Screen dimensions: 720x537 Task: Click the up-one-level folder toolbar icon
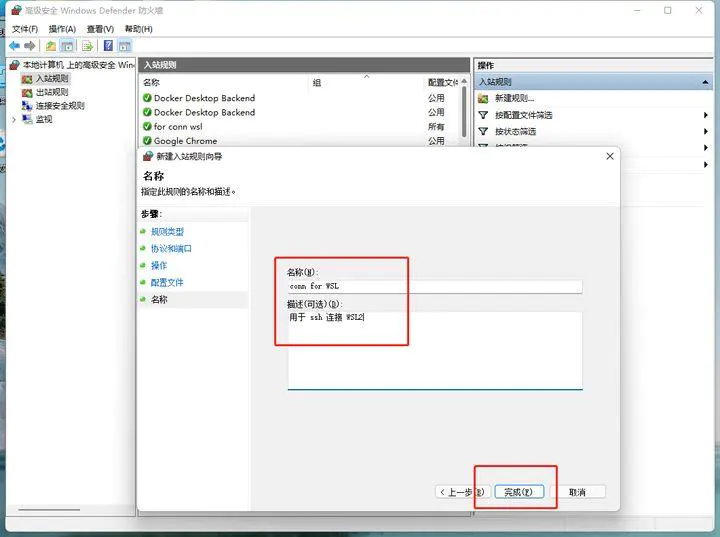[51, 46]
